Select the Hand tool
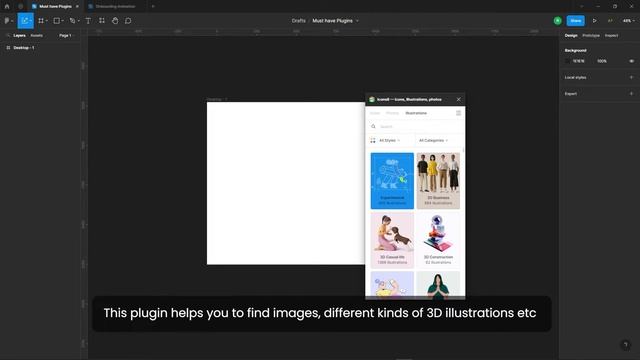The width and height of the screenshot is (640, 360). click(115, 20)
